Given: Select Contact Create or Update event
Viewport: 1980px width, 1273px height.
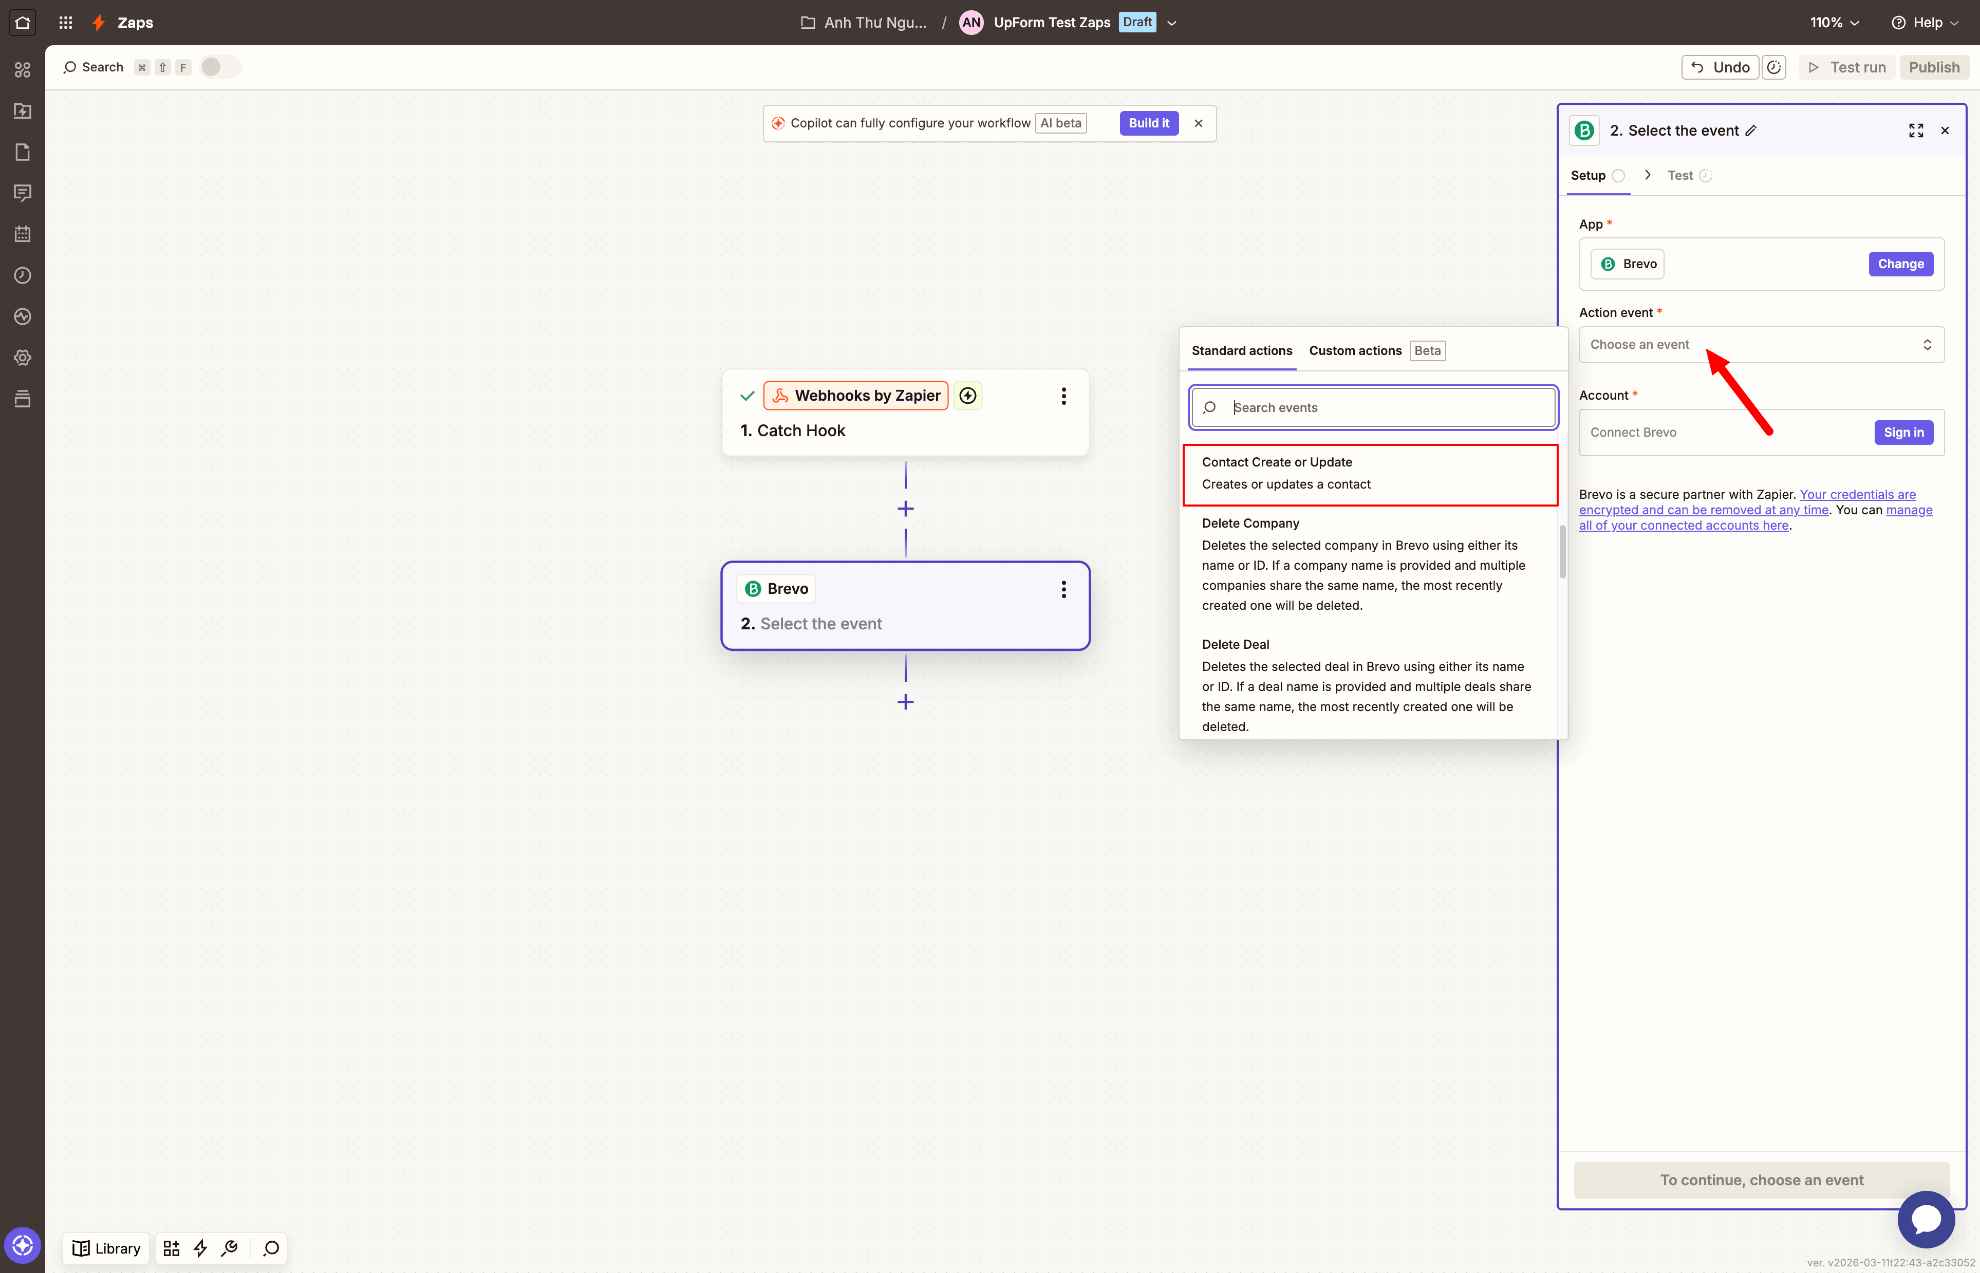Looking at the screenshot, I should (1371, 474).
